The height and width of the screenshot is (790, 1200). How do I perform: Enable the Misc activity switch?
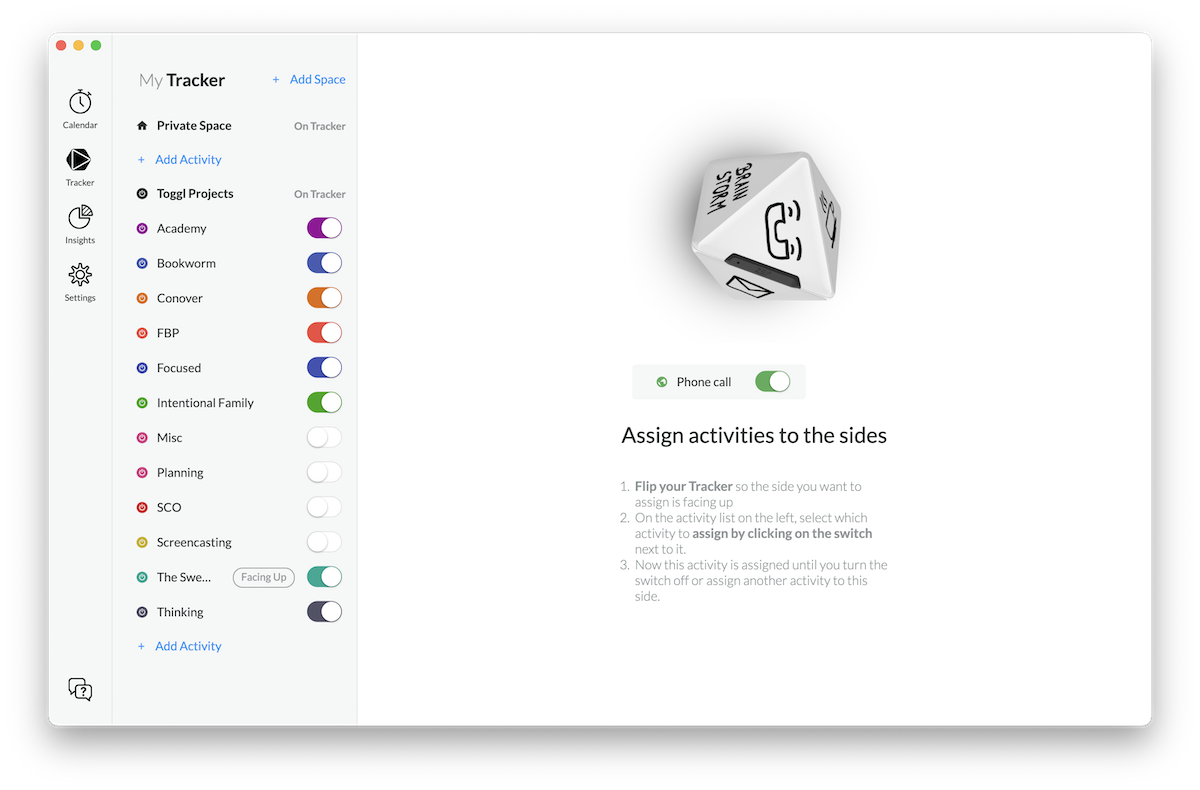pos(324,437)
